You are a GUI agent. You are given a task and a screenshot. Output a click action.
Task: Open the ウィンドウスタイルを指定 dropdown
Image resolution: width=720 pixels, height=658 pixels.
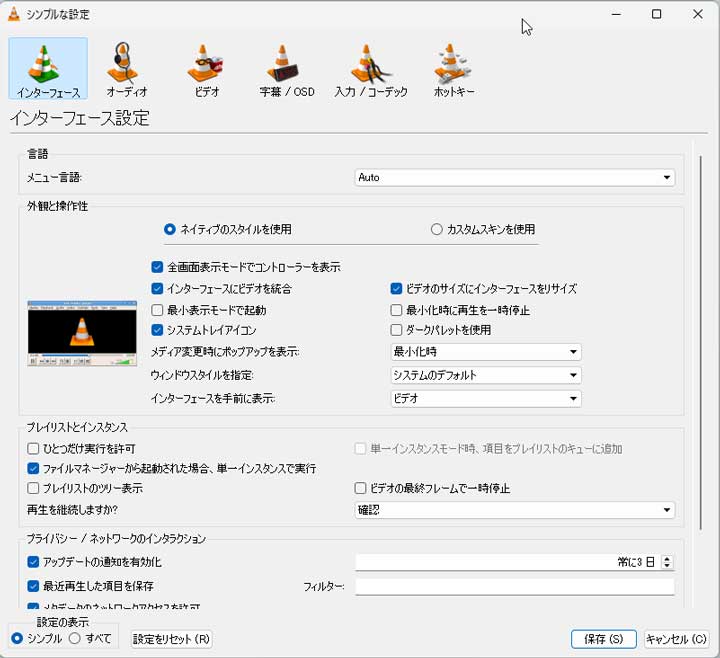pos(486,375)
